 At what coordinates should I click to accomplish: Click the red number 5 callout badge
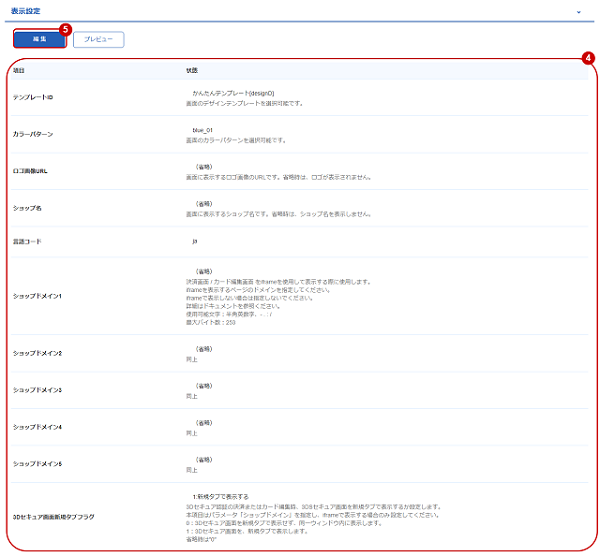(65, 29)
